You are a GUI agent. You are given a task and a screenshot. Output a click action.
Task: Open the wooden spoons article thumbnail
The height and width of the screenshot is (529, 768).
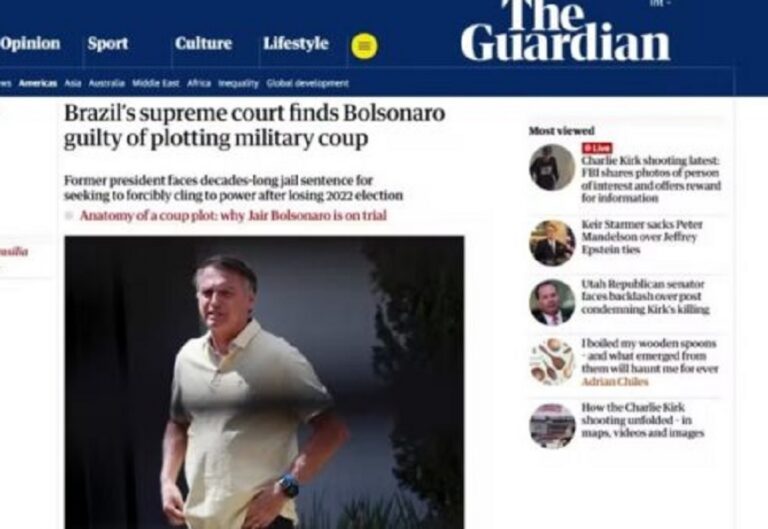pyautogui.click(x=552, y=361)
